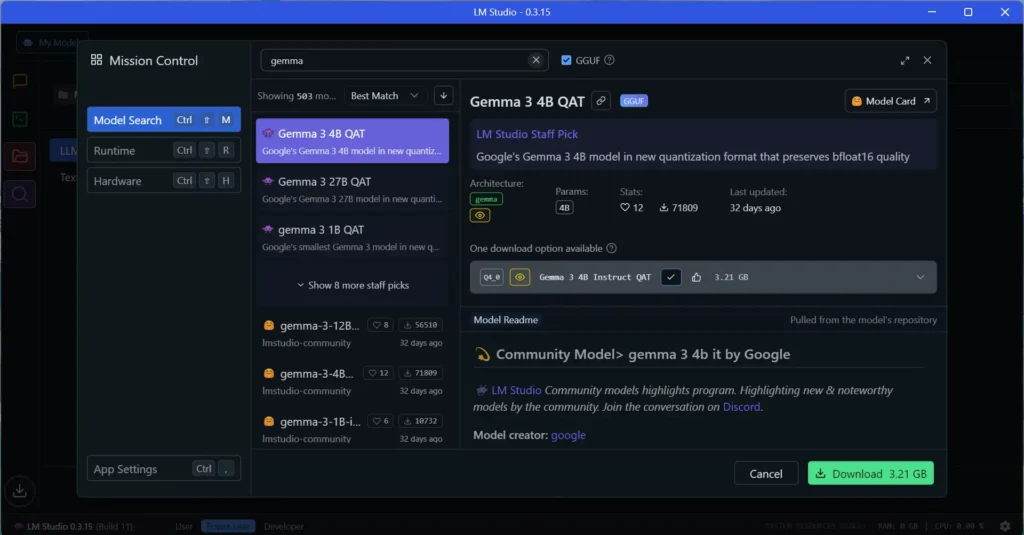Viewport: 1024px width, 535px height.
Task: Copy the Gemma 3 4B QAT model link
Action: (x=601, y=101)
